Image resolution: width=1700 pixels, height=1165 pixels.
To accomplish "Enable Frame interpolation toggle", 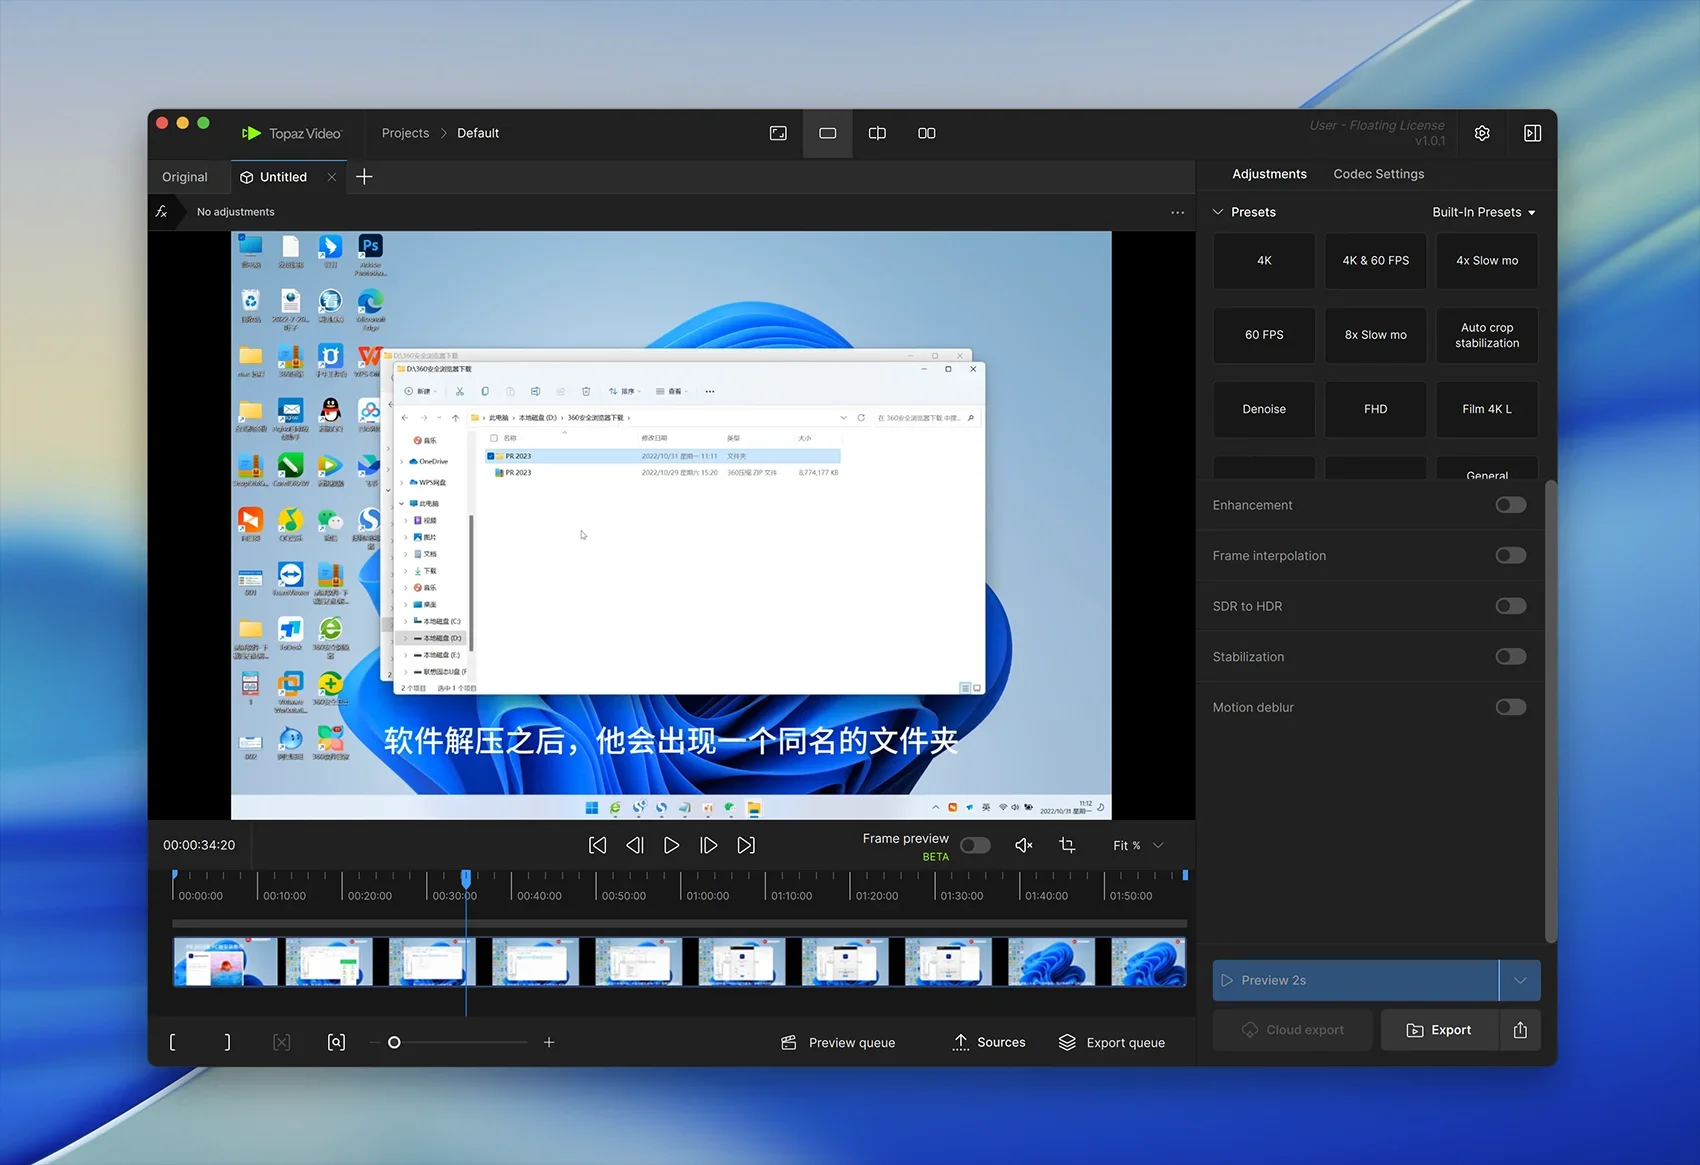I will click(1511, 555).
